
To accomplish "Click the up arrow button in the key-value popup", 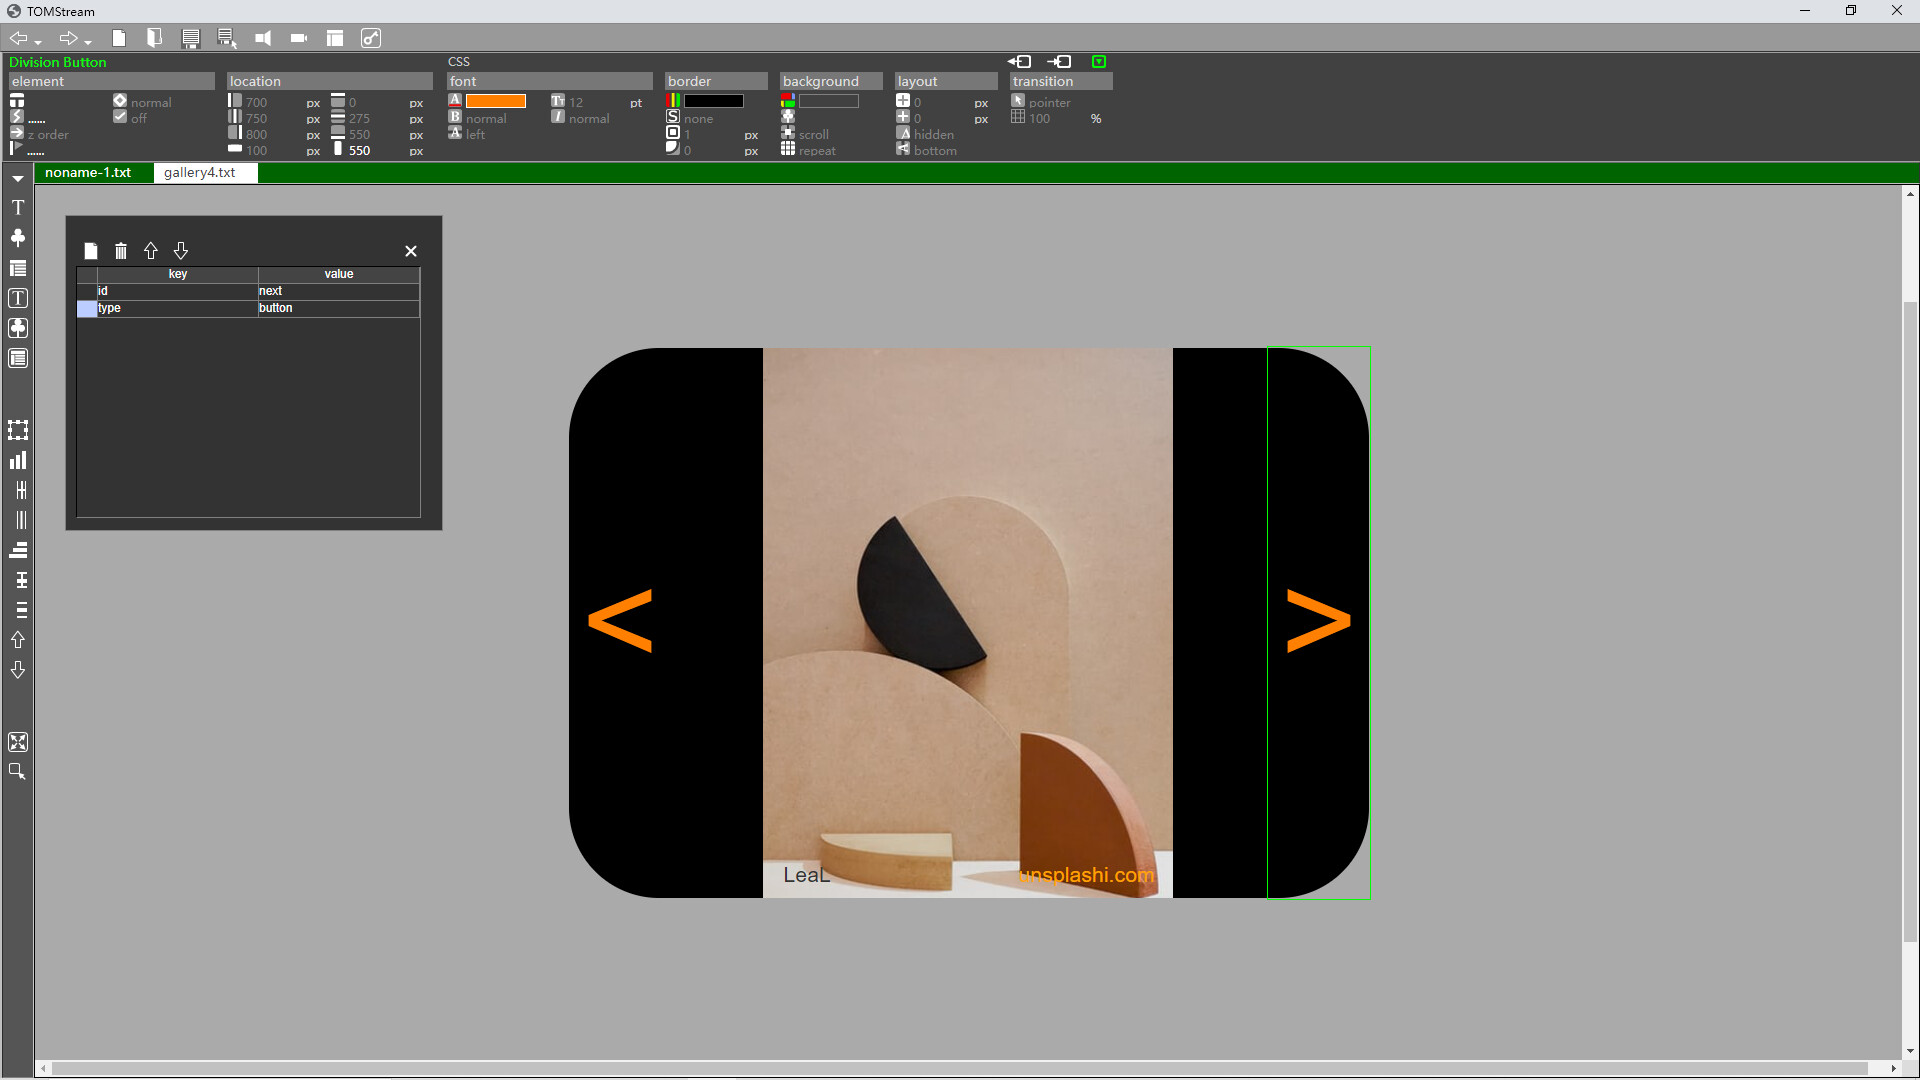I will (151, 250).
